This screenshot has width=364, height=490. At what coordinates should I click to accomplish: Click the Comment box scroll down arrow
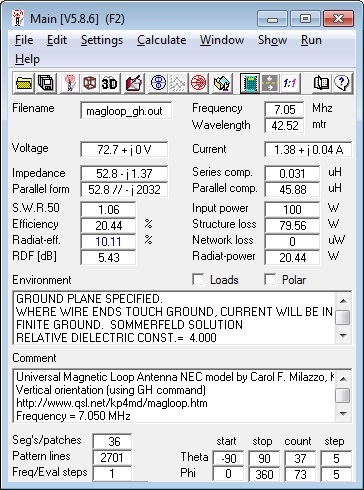343,414
